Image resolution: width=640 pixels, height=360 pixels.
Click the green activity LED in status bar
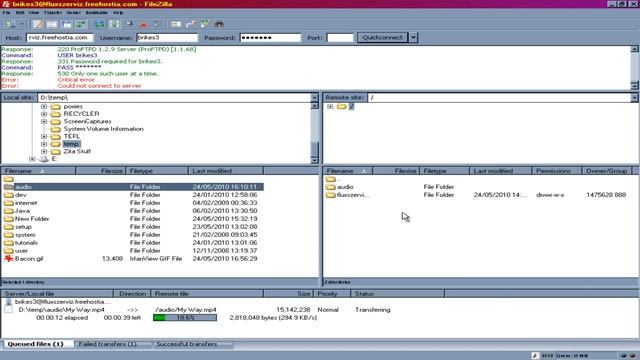pyautogui.click(x=624, y=356)
